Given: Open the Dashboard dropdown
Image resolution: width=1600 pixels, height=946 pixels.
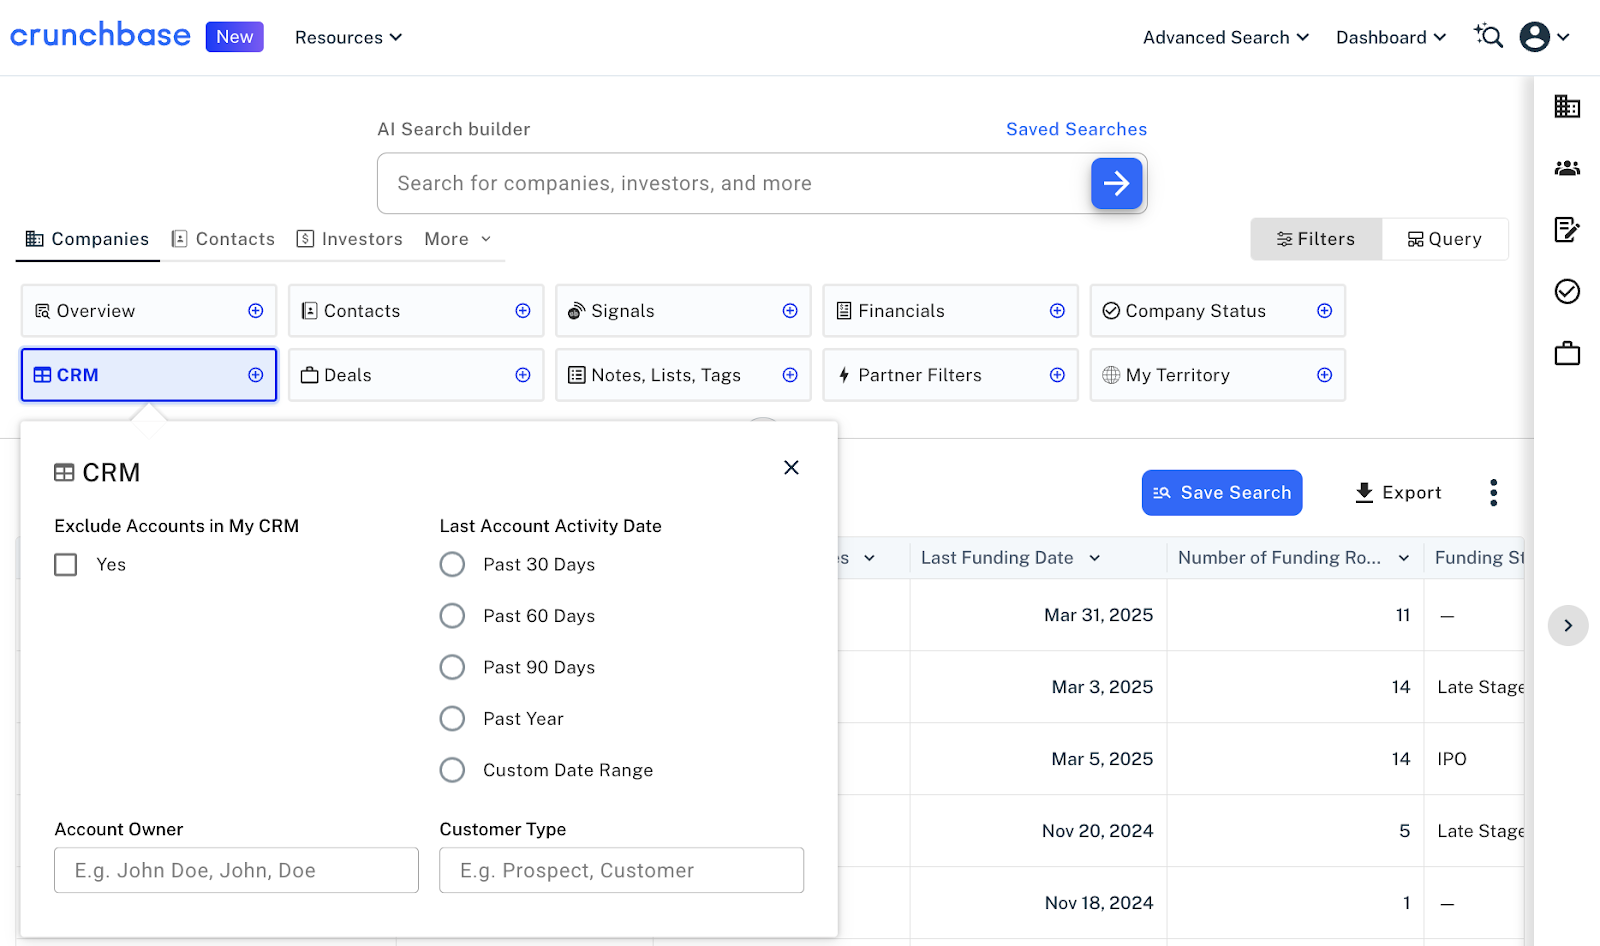Looking at the screenshot, I should point(1391,37).
